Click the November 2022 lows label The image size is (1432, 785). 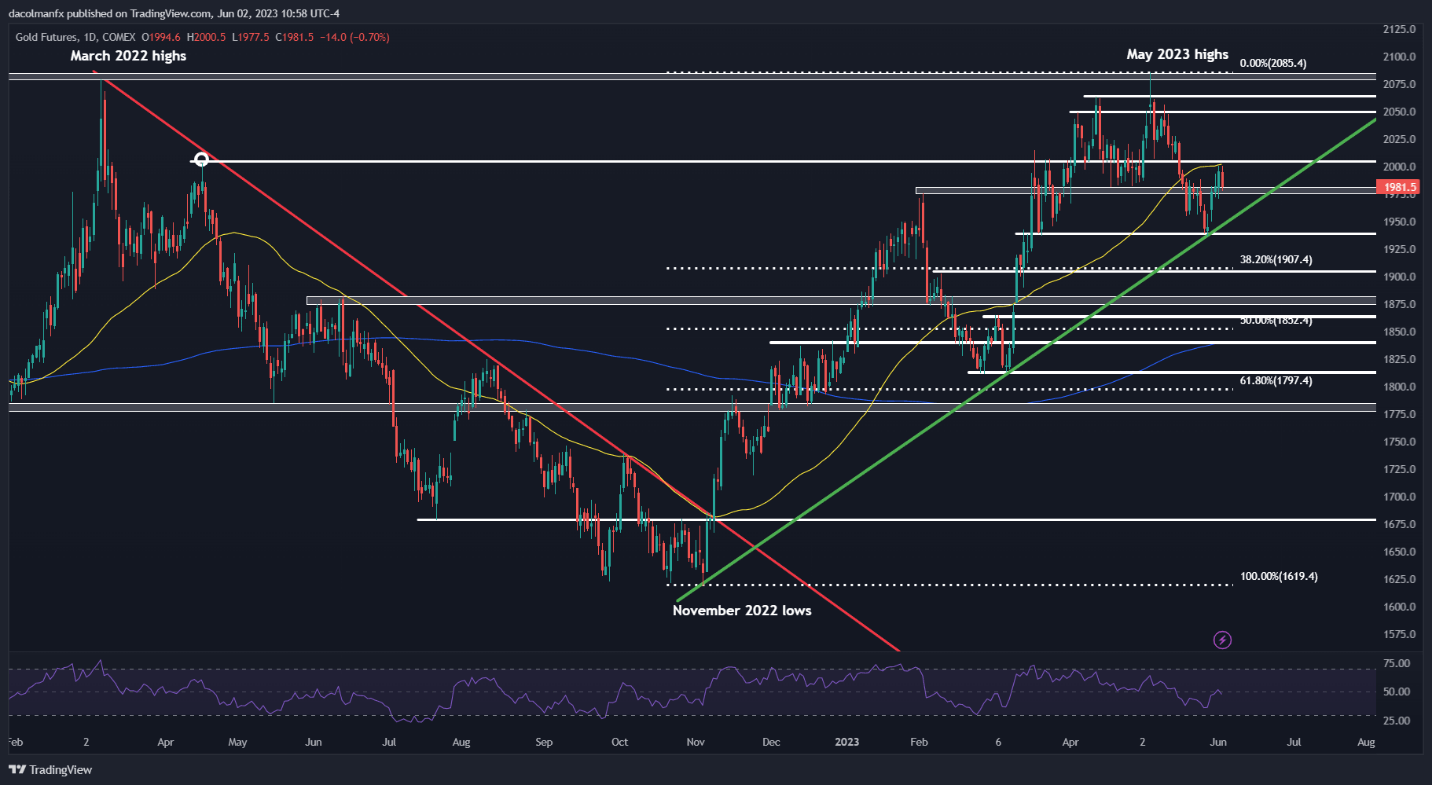[742, 610]
